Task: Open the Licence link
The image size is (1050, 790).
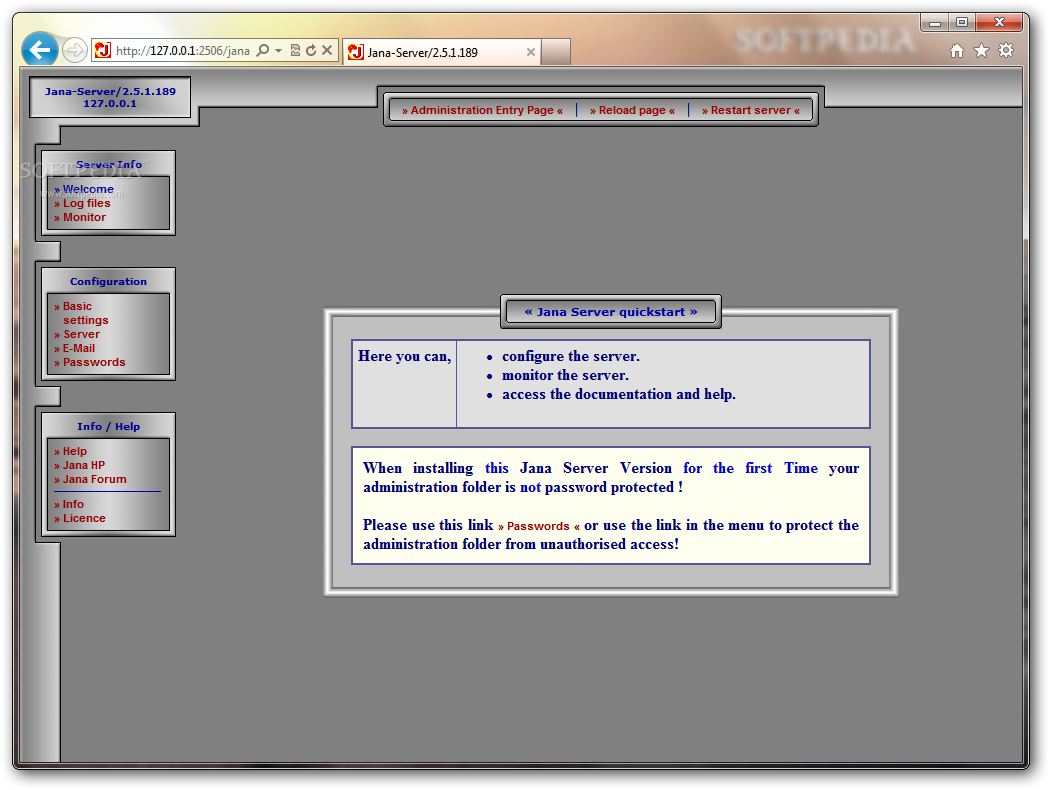Action: point(80,519)
